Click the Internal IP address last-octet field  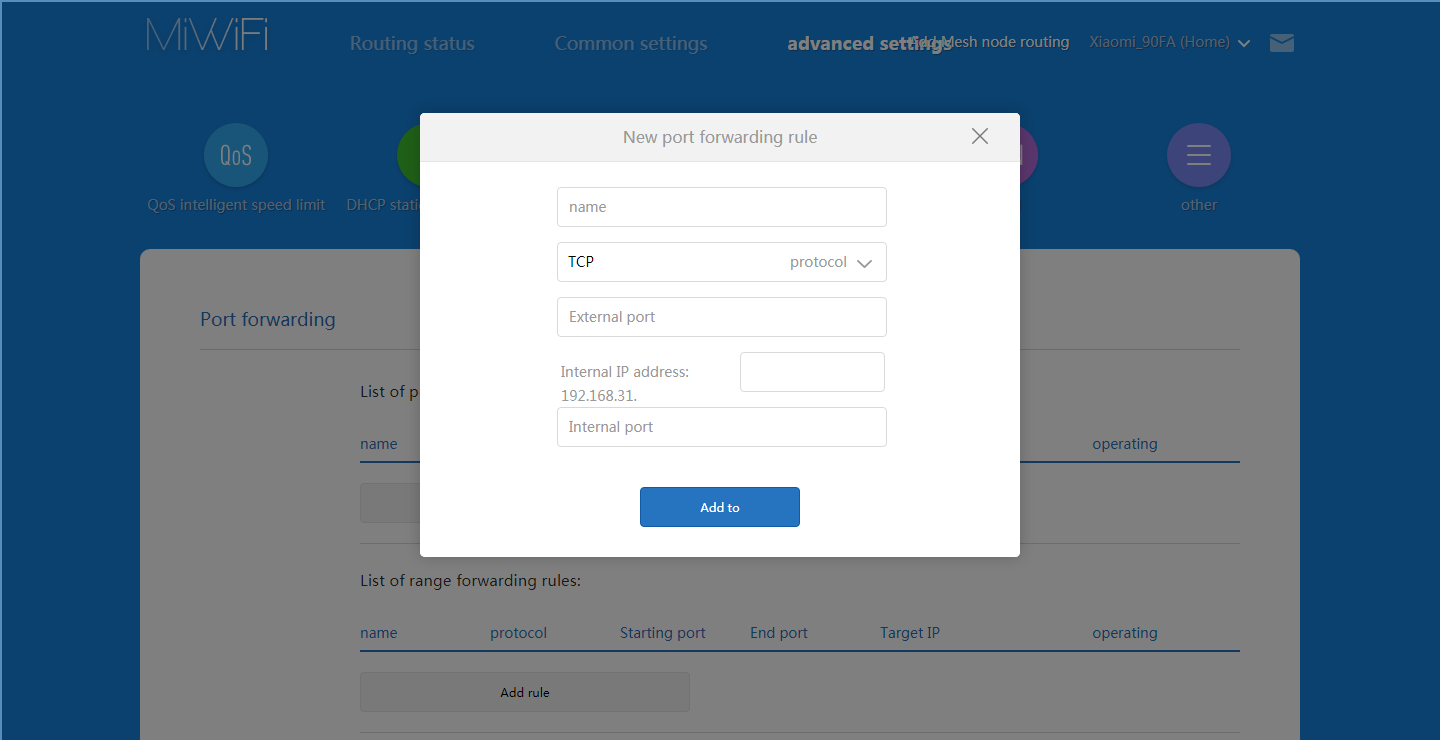tap(812, 372)
